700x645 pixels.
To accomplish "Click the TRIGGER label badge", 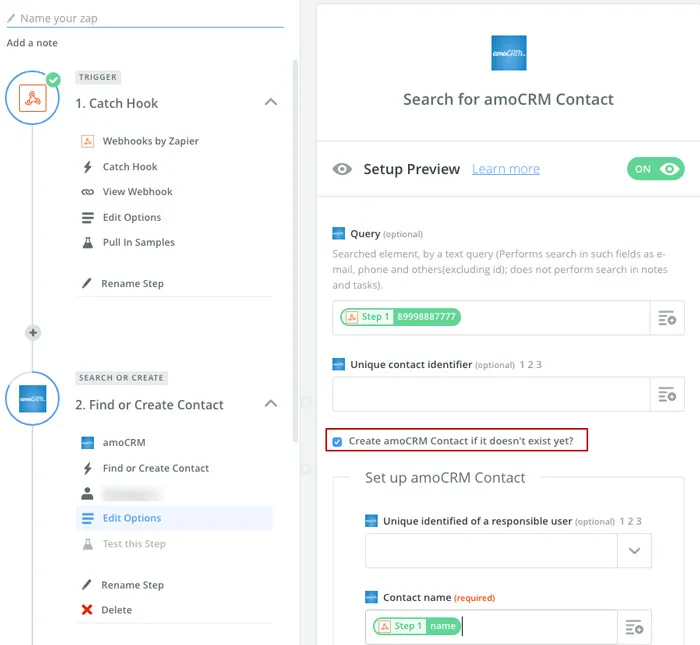I will (x=98, y=77).
